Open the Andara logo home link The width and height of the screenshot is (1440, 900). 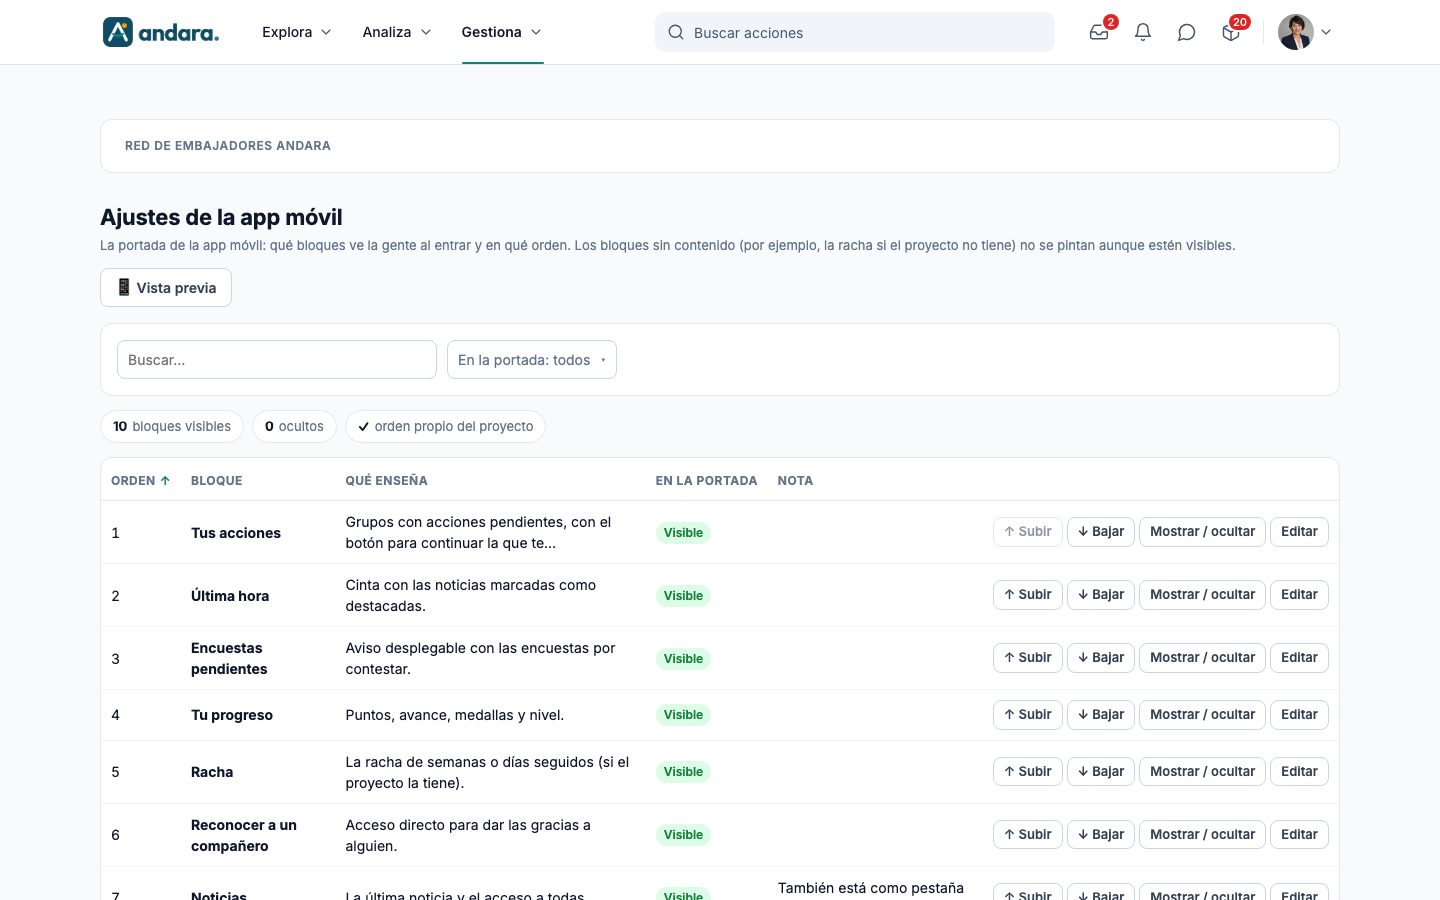point(161,32)
